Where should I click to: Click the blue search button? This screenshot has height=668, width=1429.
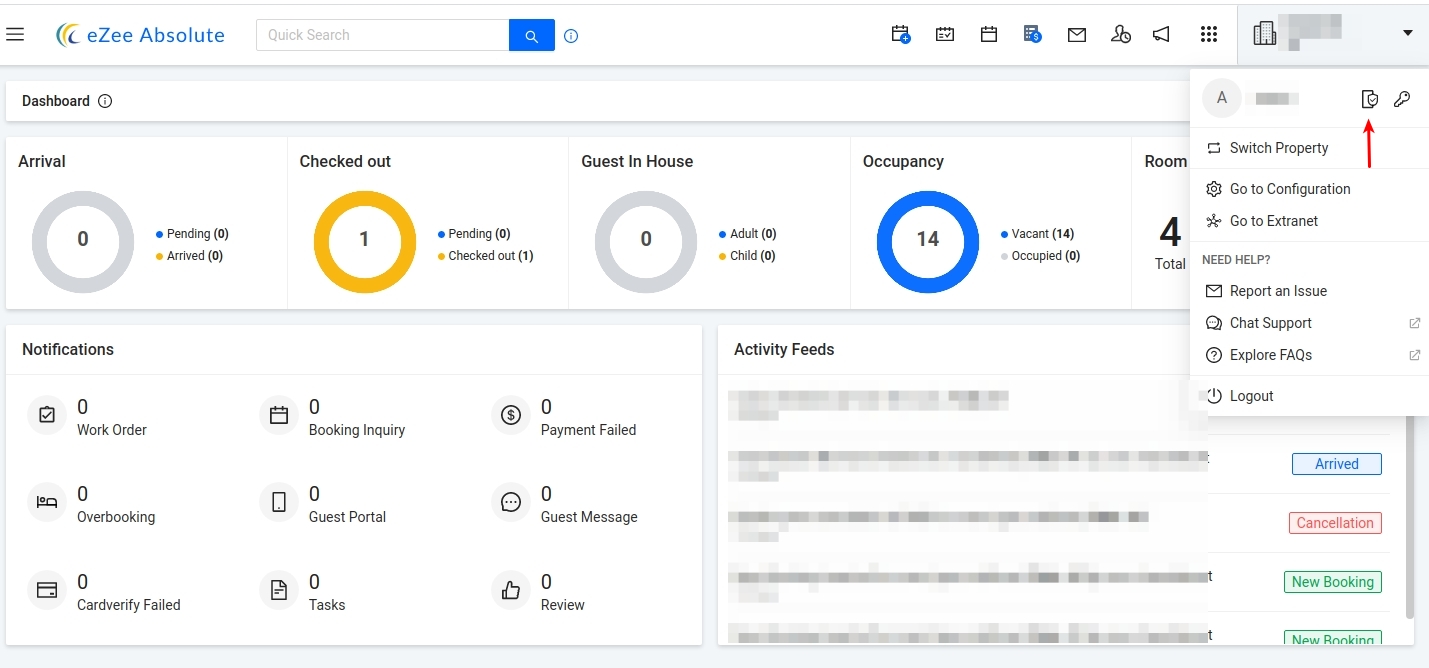[x=532, y=35]
